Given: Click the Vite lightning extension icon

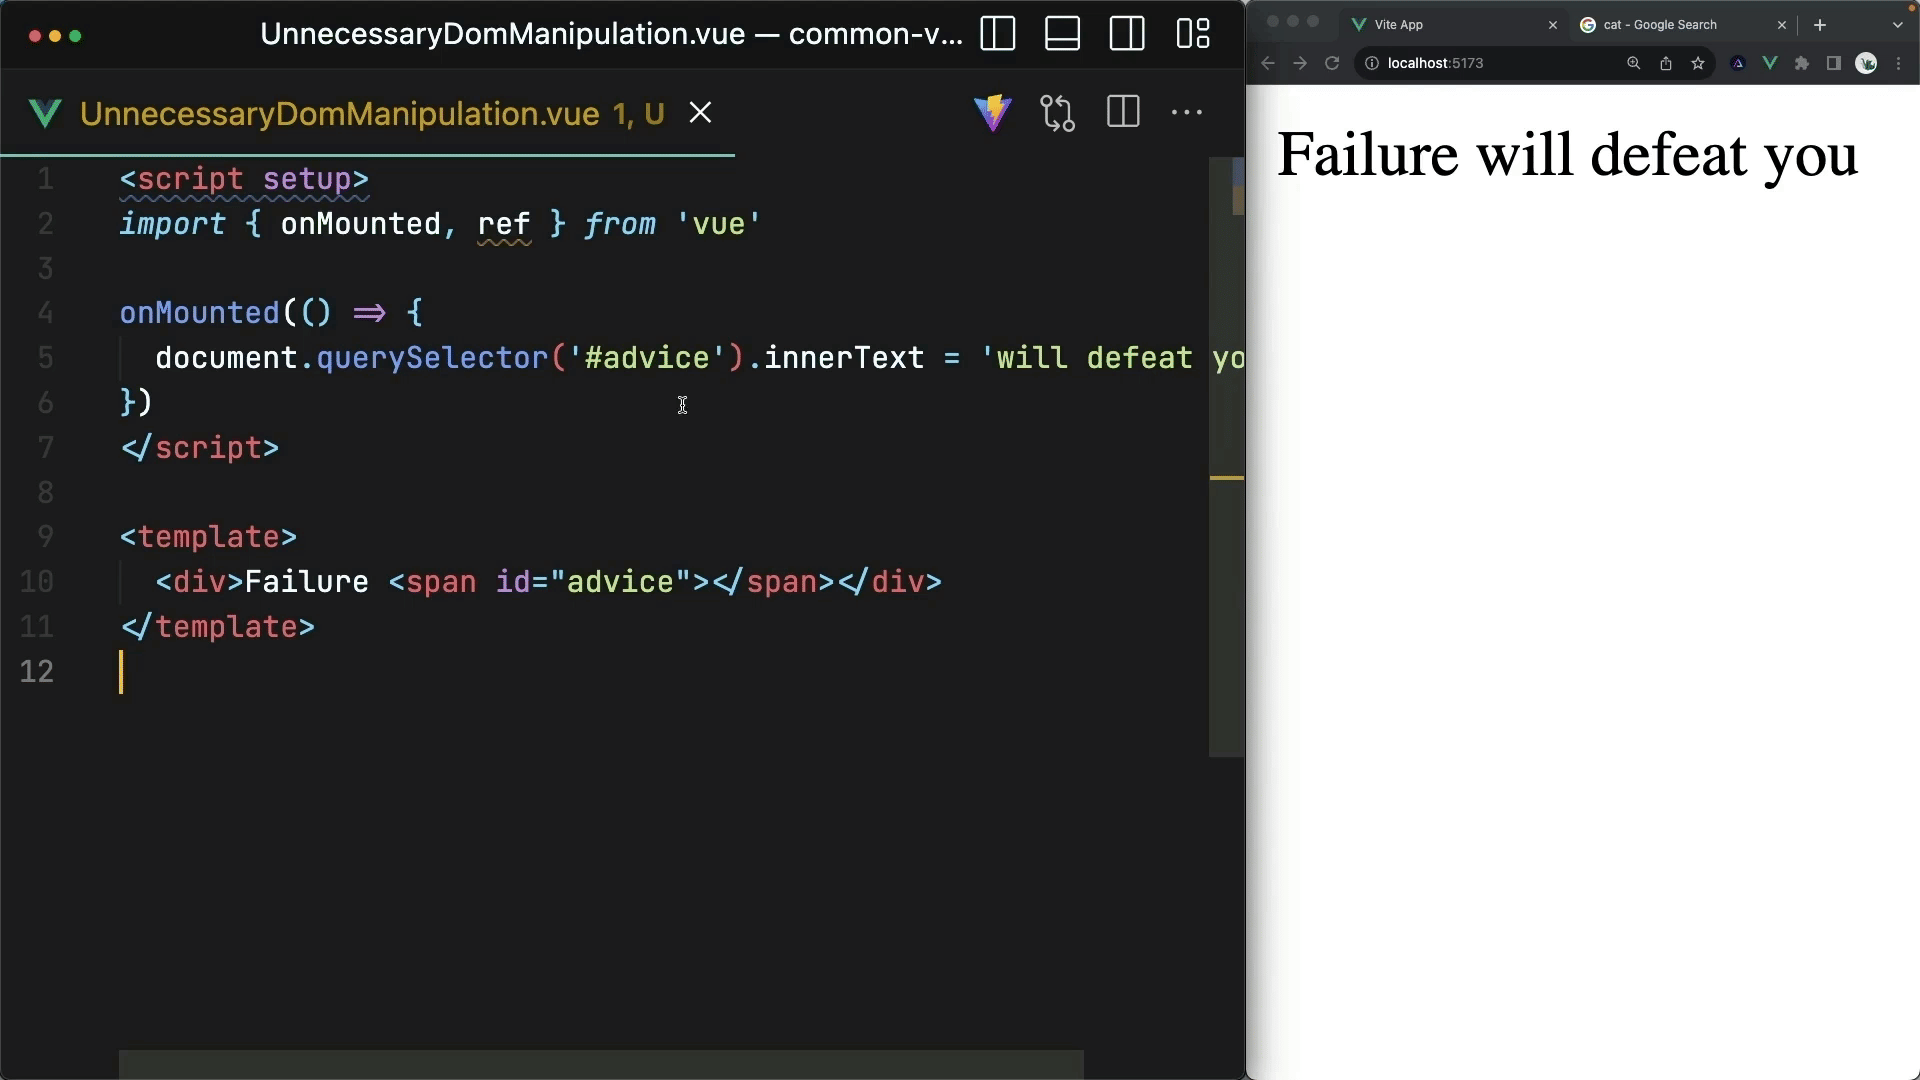Looking at the screenshot, I should click(992, 113).
